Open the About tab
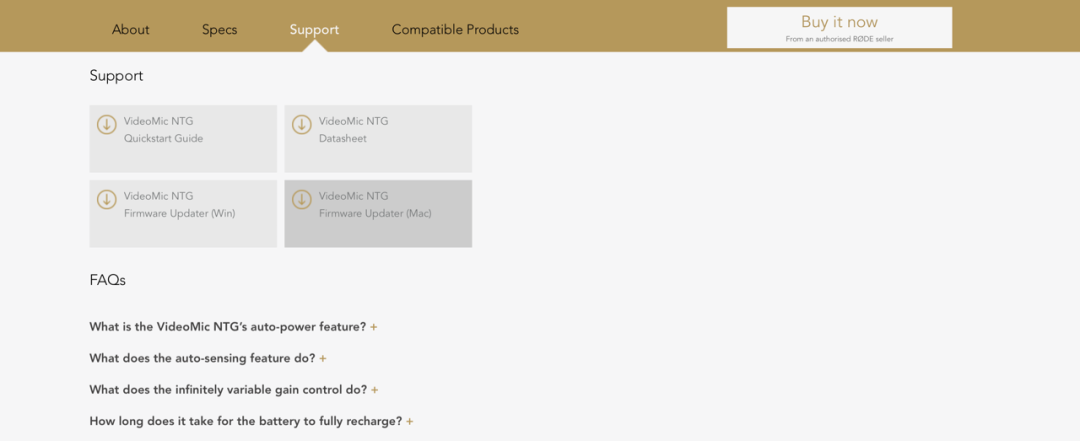Screen dimensions: 1080x441 click(x=131, y=30)
